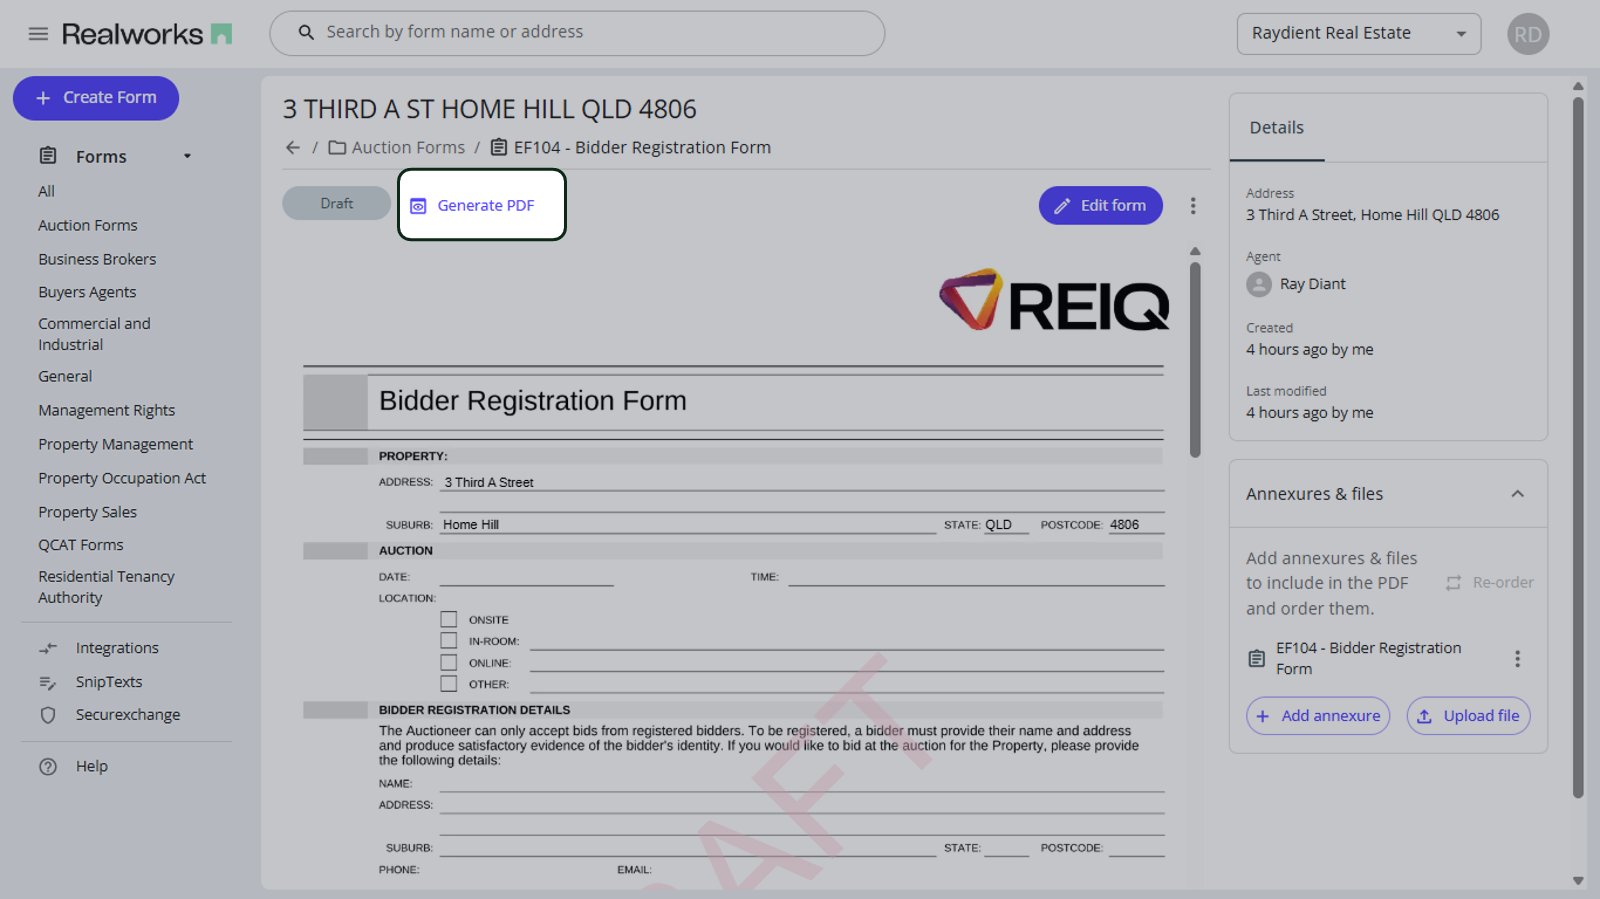The height and width of the screenshot is (899, 1600).
Task: Open Residential Tenancy Authority category
Action: (x=107, y=588)
